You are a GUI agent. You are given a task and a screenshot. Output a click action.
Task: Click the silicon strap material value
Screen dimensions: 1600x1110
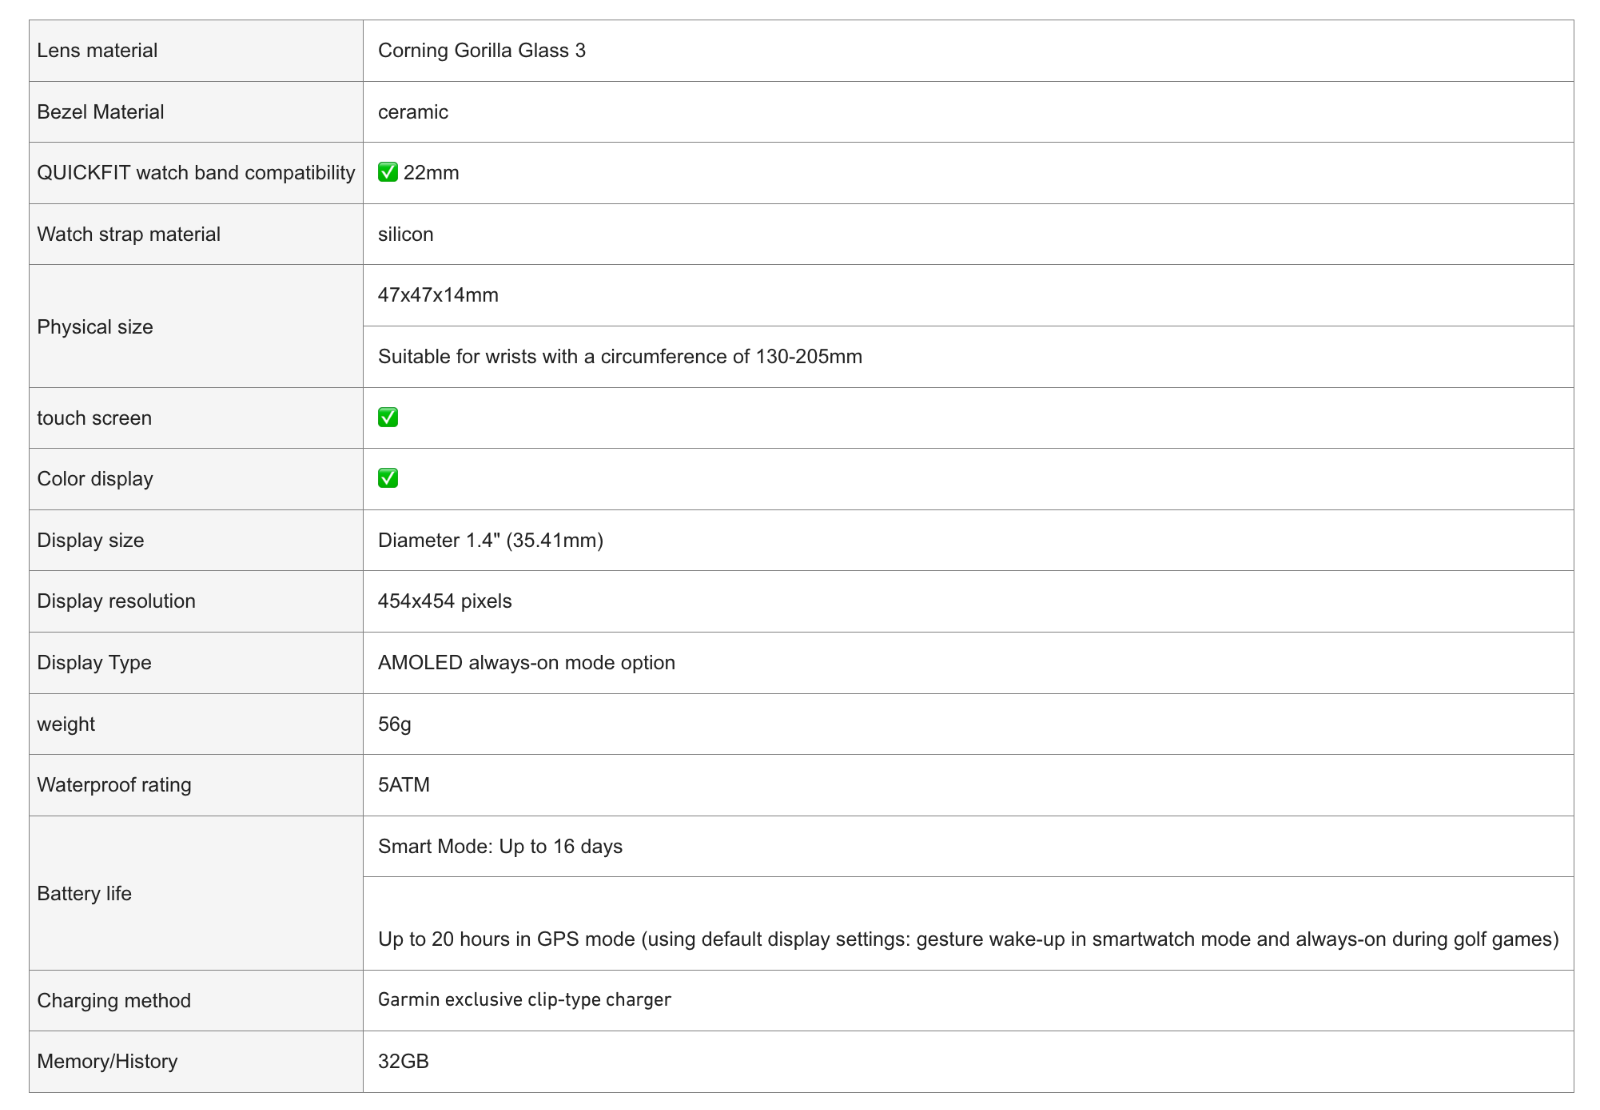[x=406, y=234]
